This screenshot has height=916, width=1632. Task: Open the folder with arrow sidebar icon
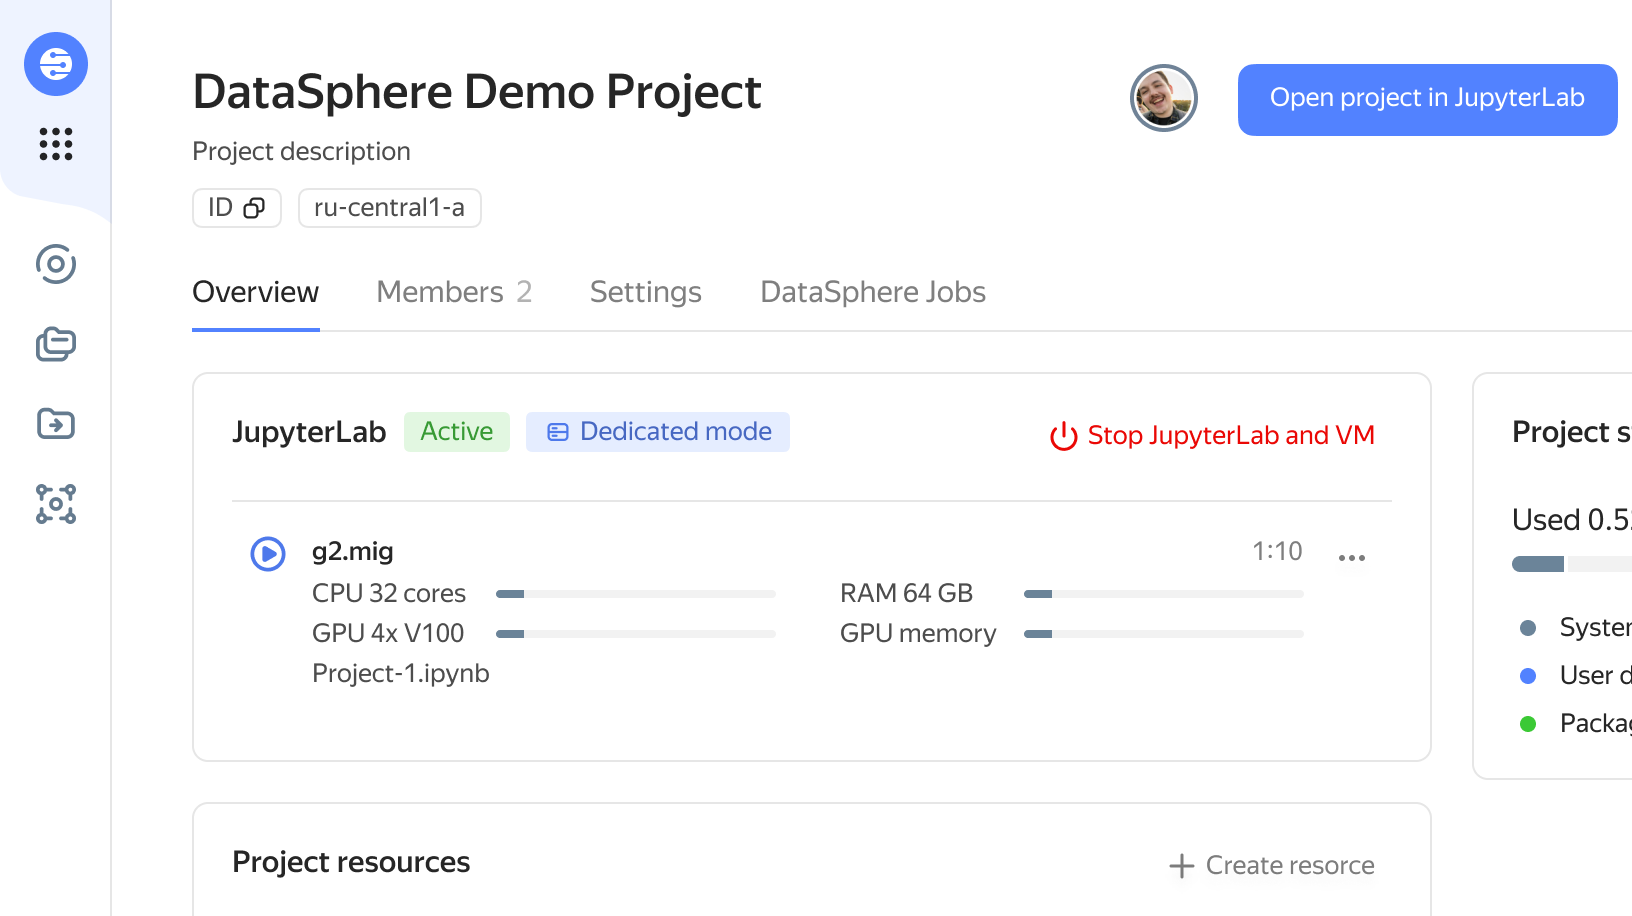(56, 424)
